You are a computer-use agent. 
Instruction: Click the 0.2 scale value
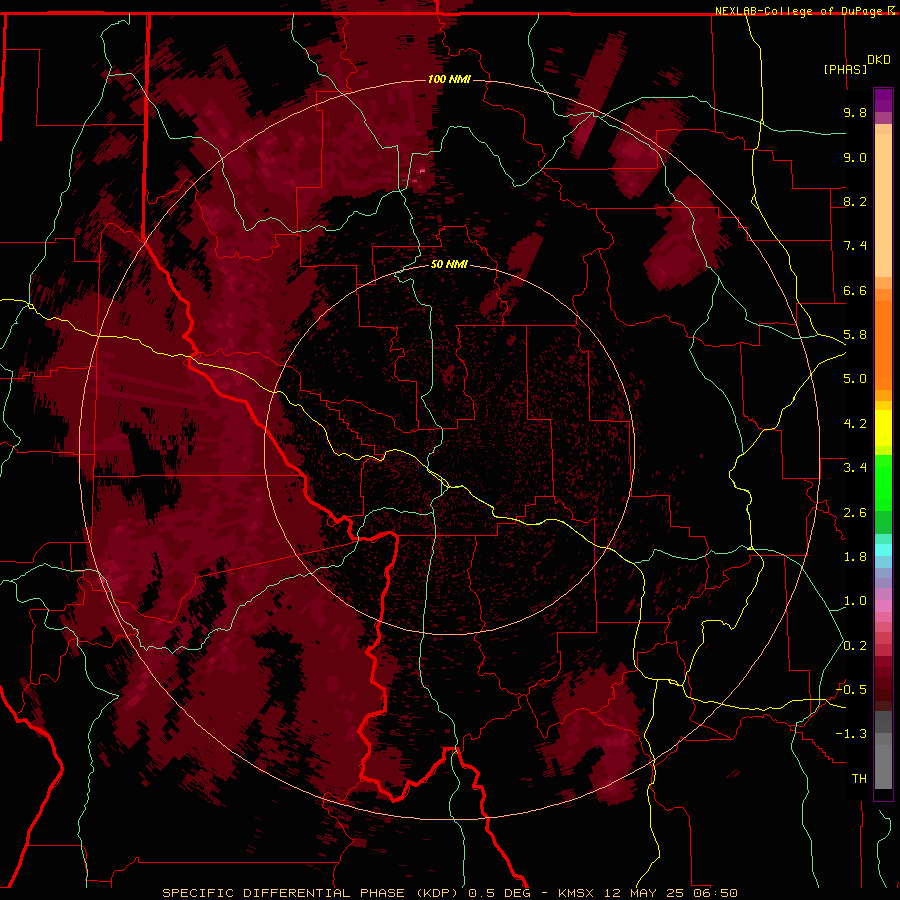[x=855, y=646]
